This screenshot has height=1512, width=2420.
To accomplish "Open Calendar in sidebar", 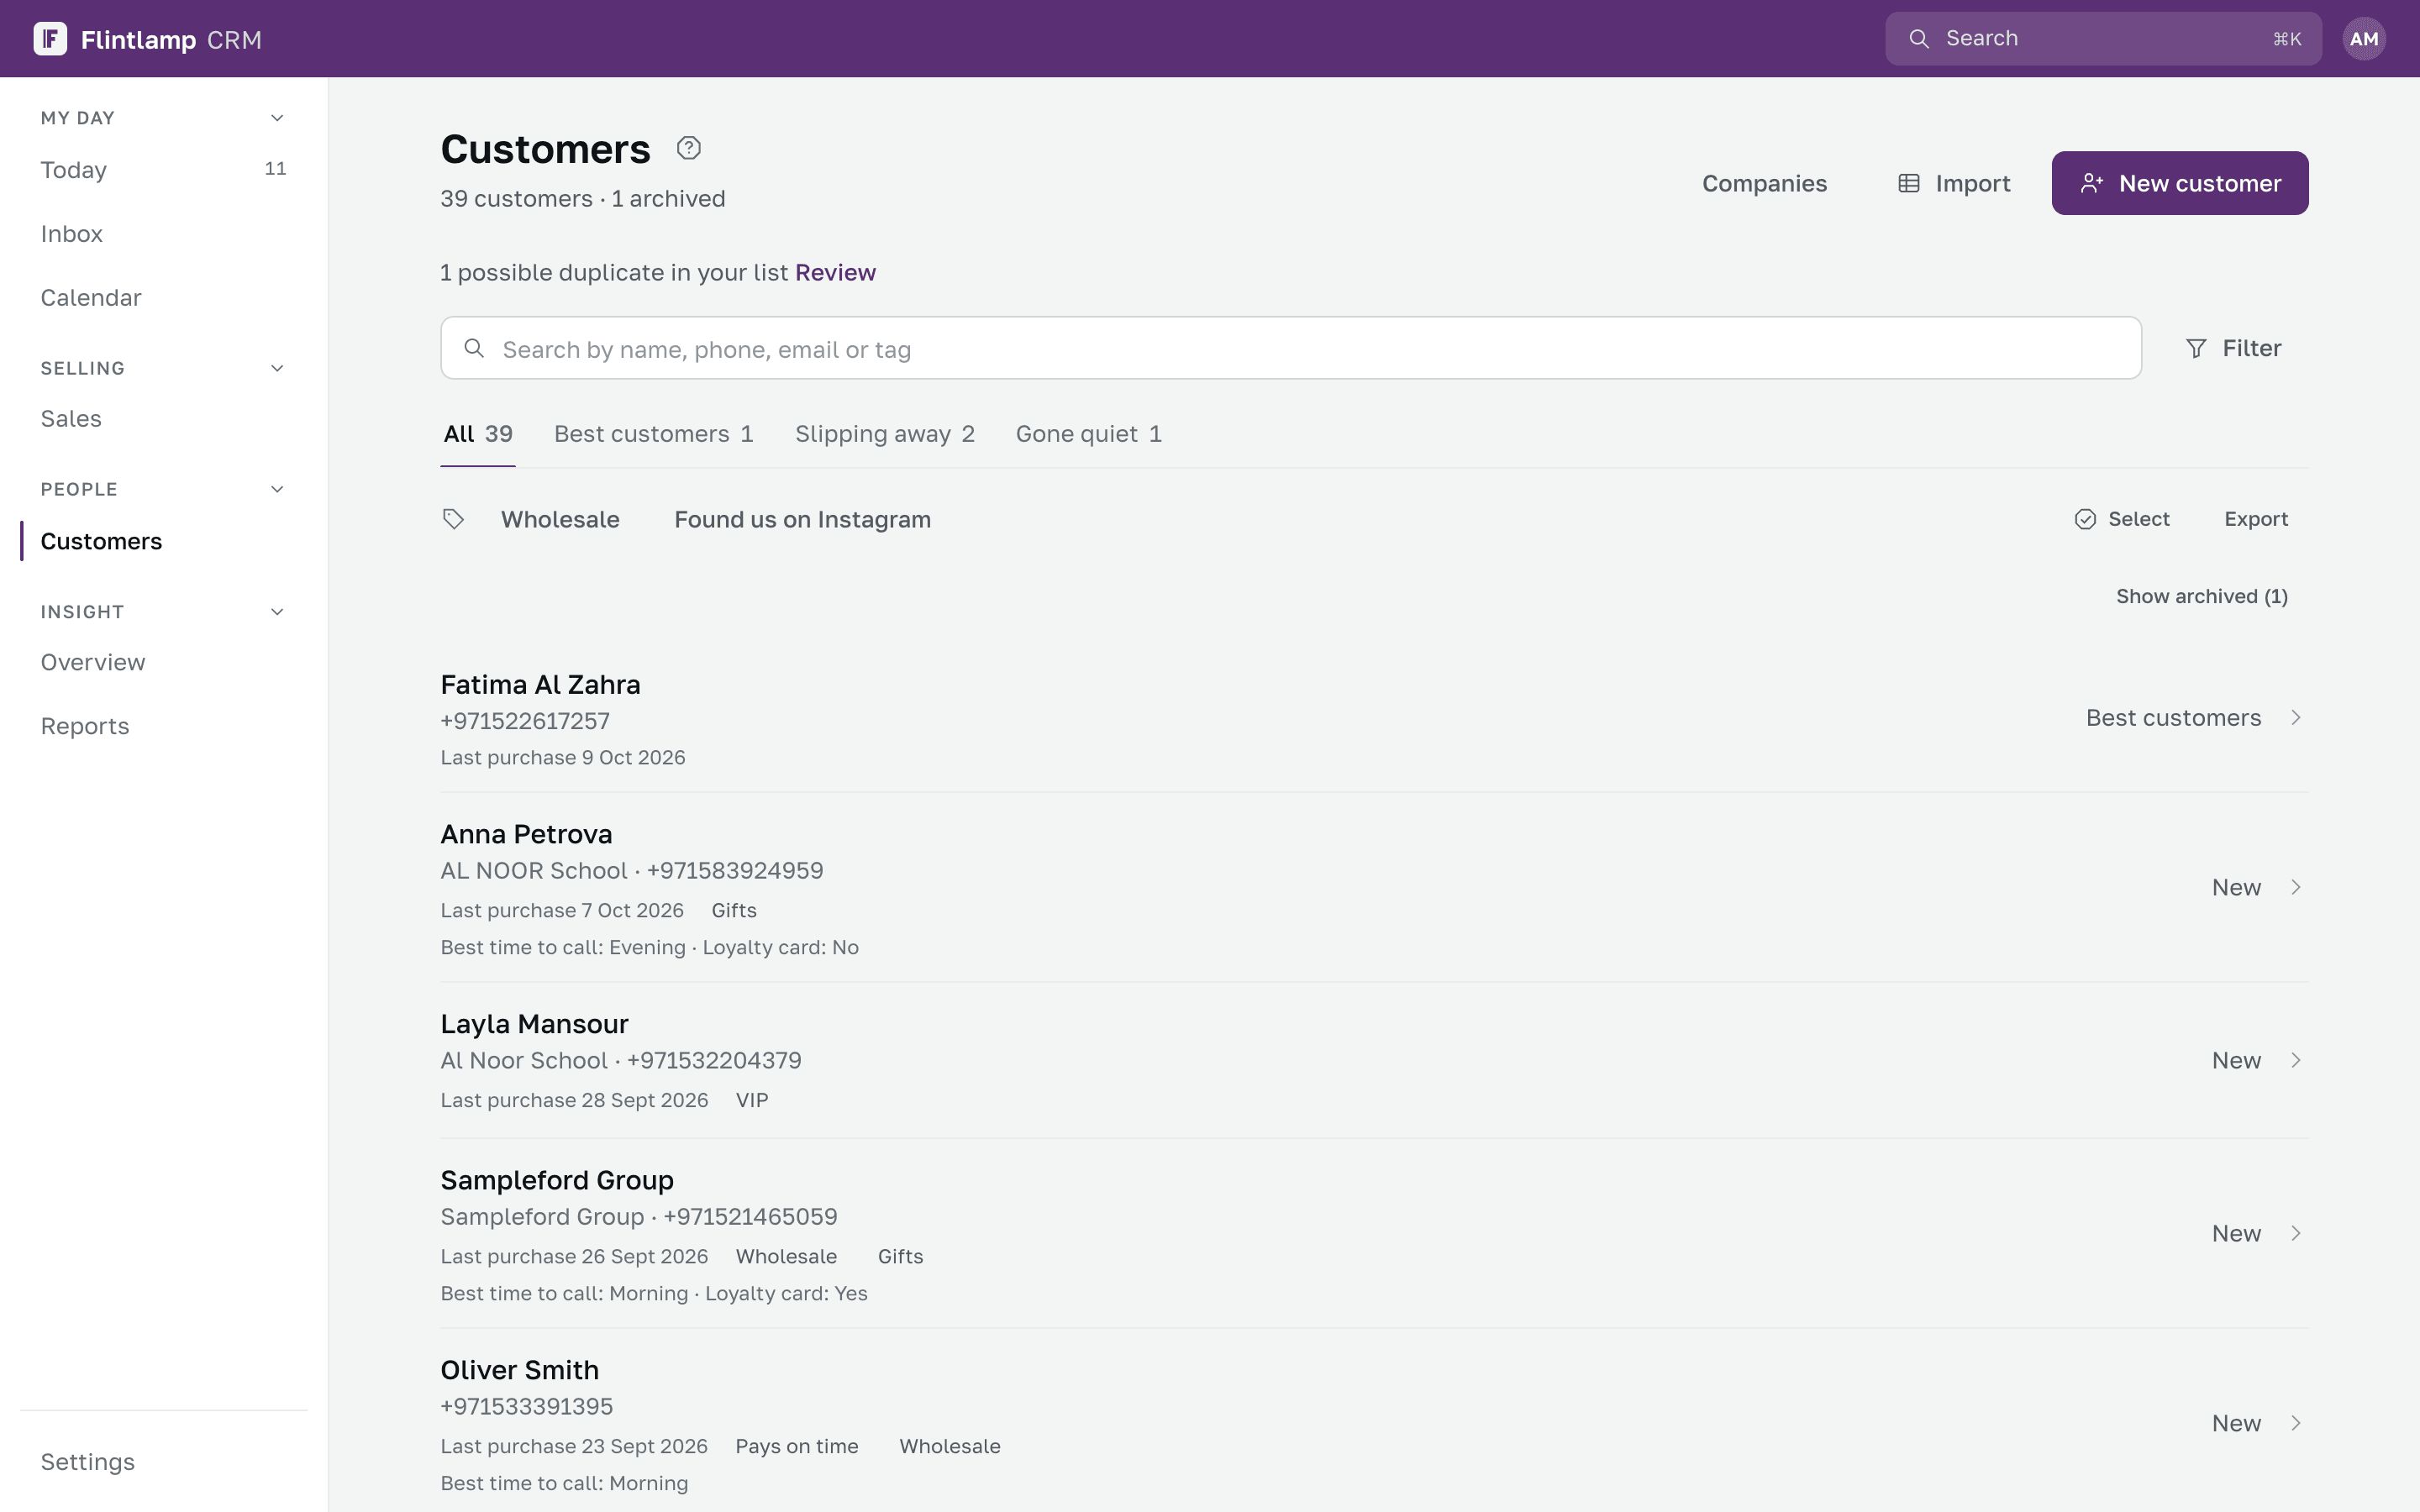I will 164,298.
